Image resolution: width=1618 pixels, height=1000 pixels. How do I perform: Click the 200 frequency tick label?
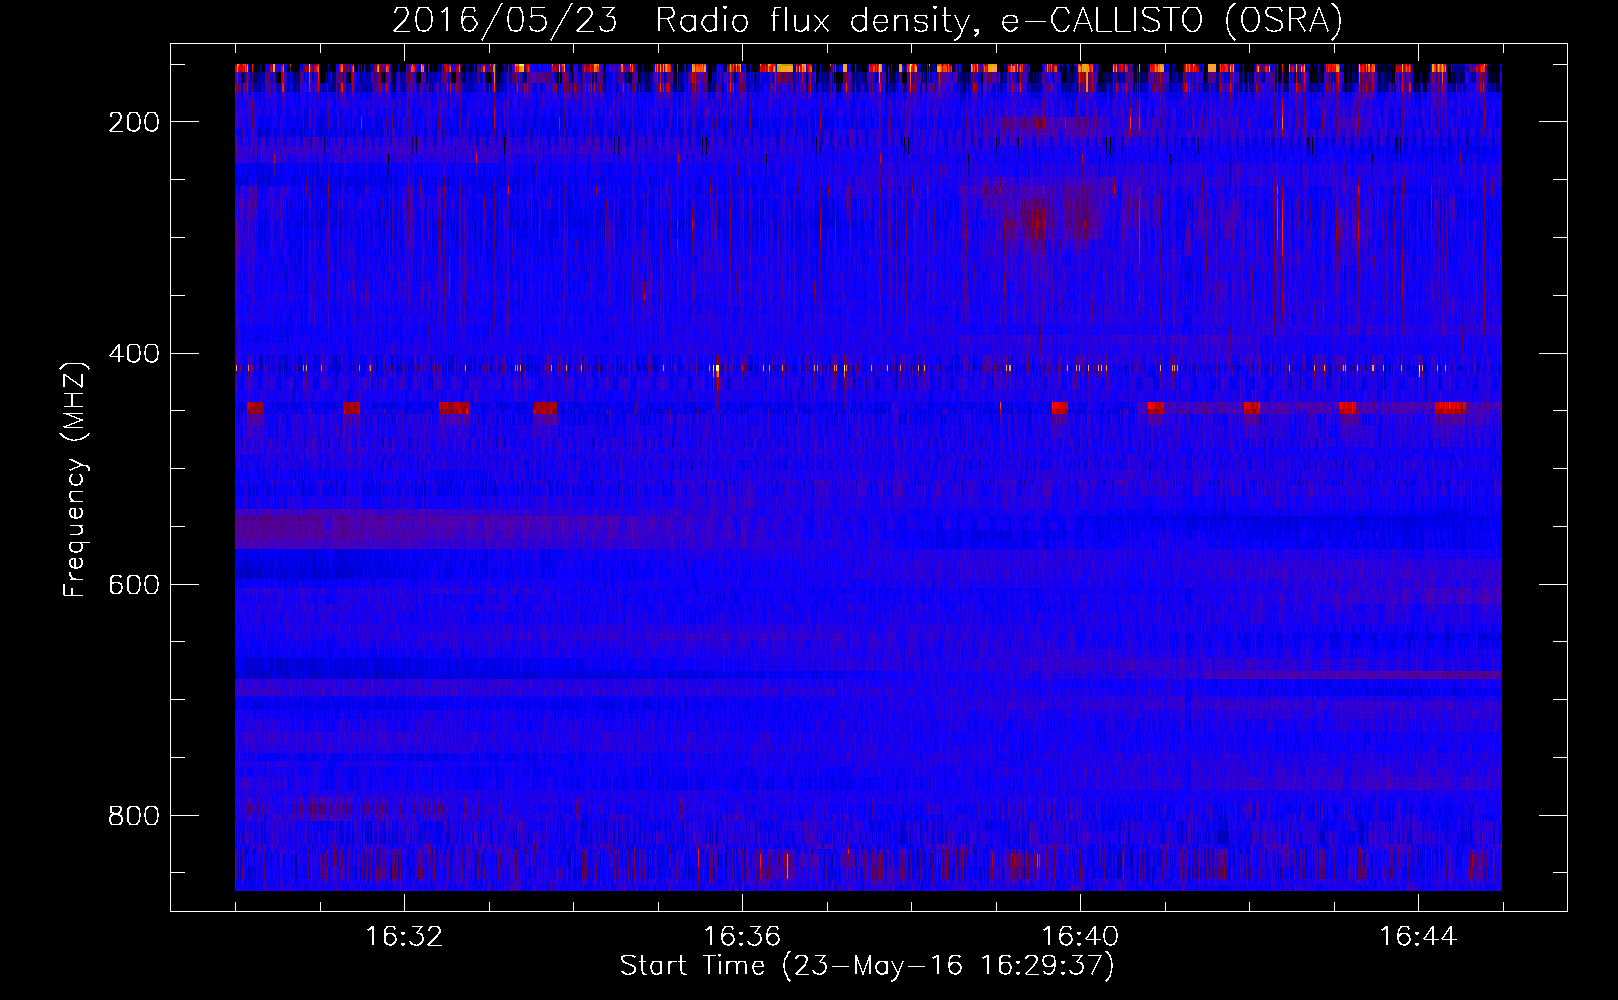pyautogui.click(x=133, y=122)
